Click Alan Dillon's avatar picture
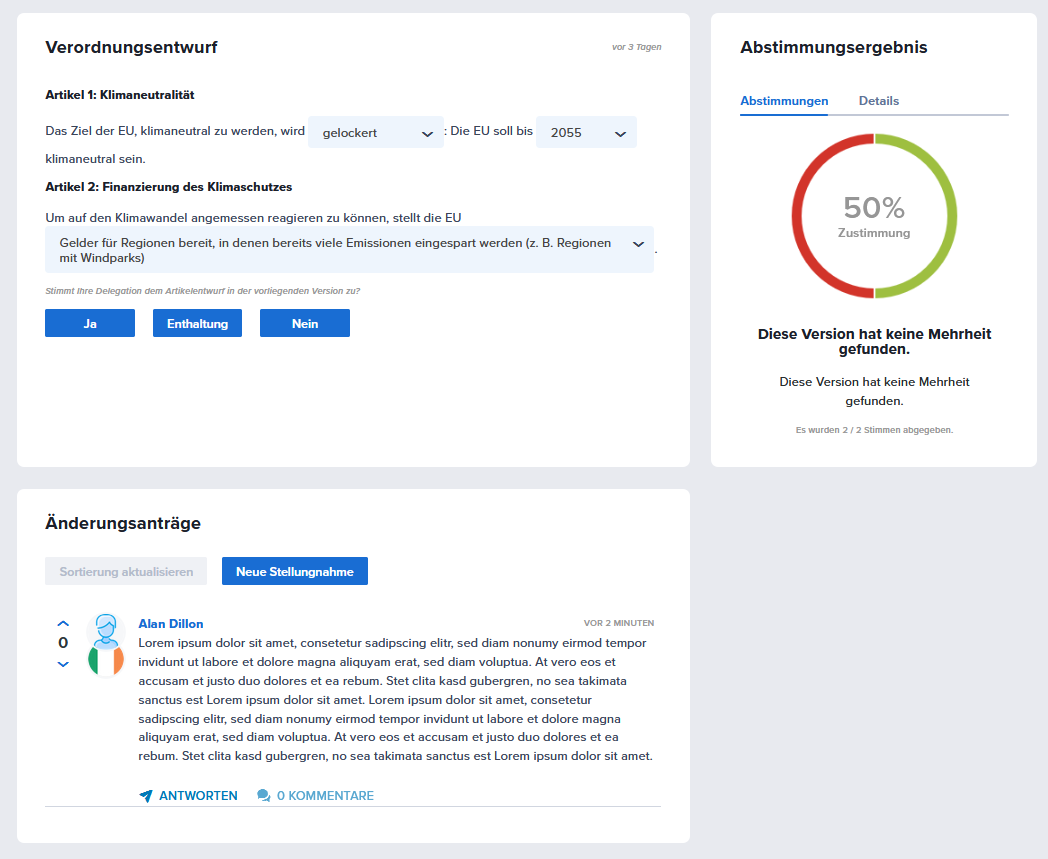Image resolution: width=1048 pixels, height=859 pixels. pyautogui.click(x=105, y=630)
